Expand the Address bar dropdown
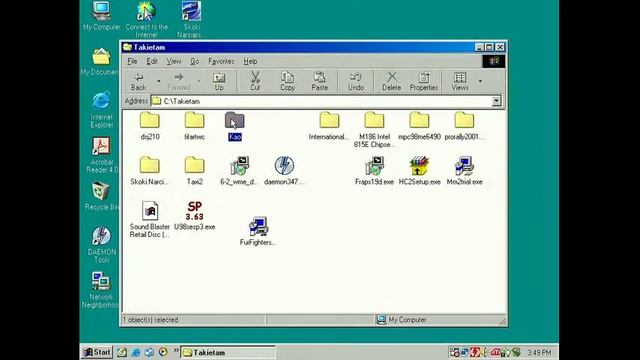The height and width of the screenshot is (360, 640). pos(496,101)
